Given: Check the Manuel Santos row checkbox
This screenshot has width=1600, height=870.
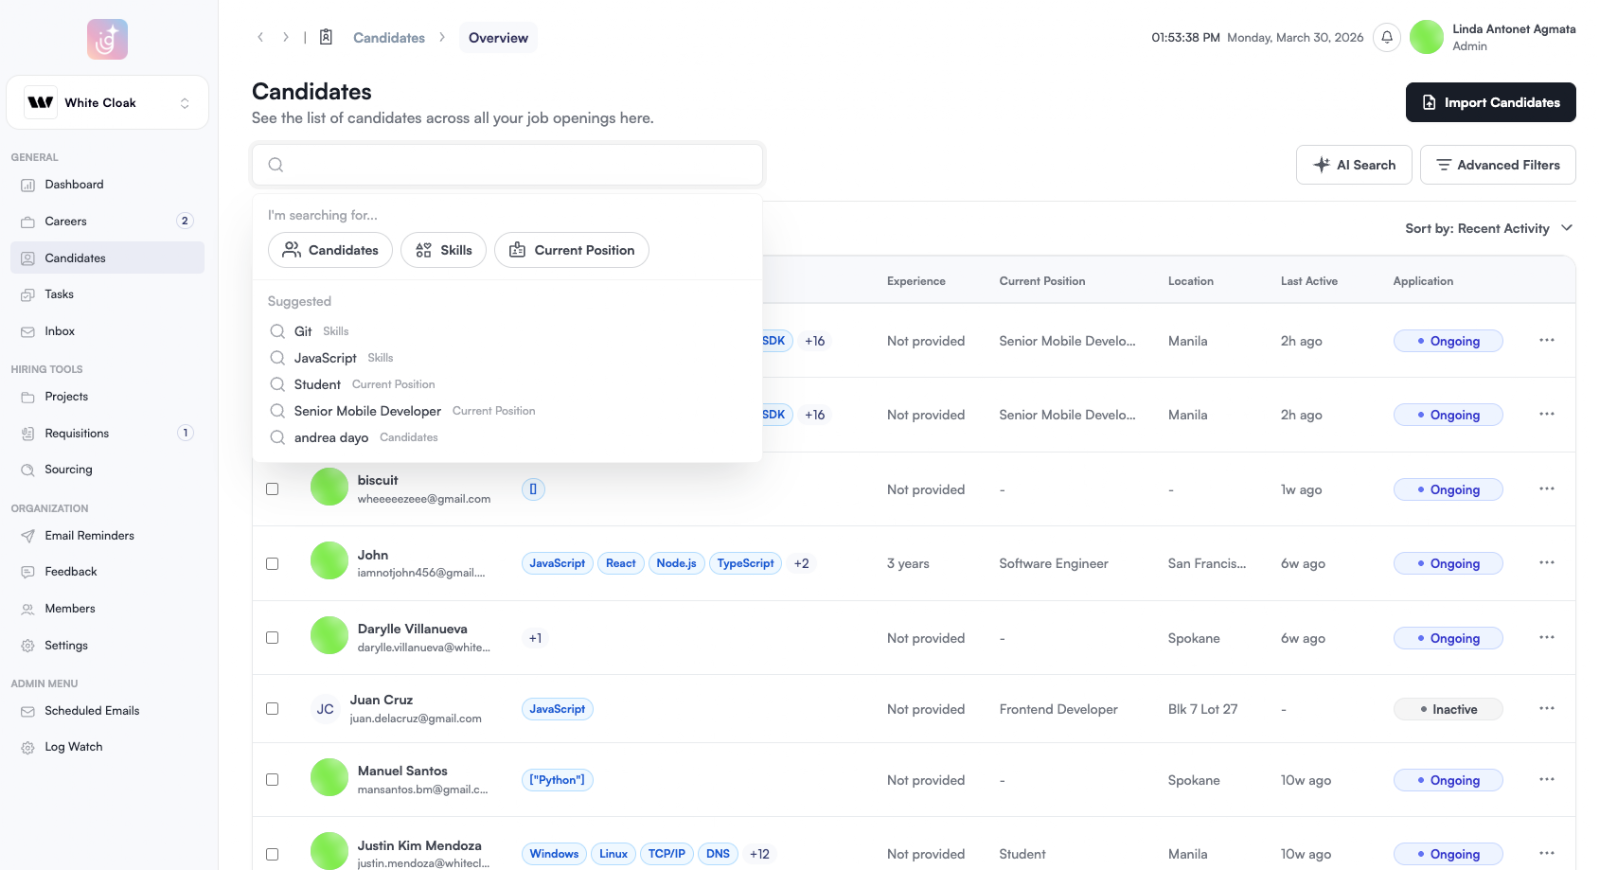Looking at the screenshot, I should [272, 780].
